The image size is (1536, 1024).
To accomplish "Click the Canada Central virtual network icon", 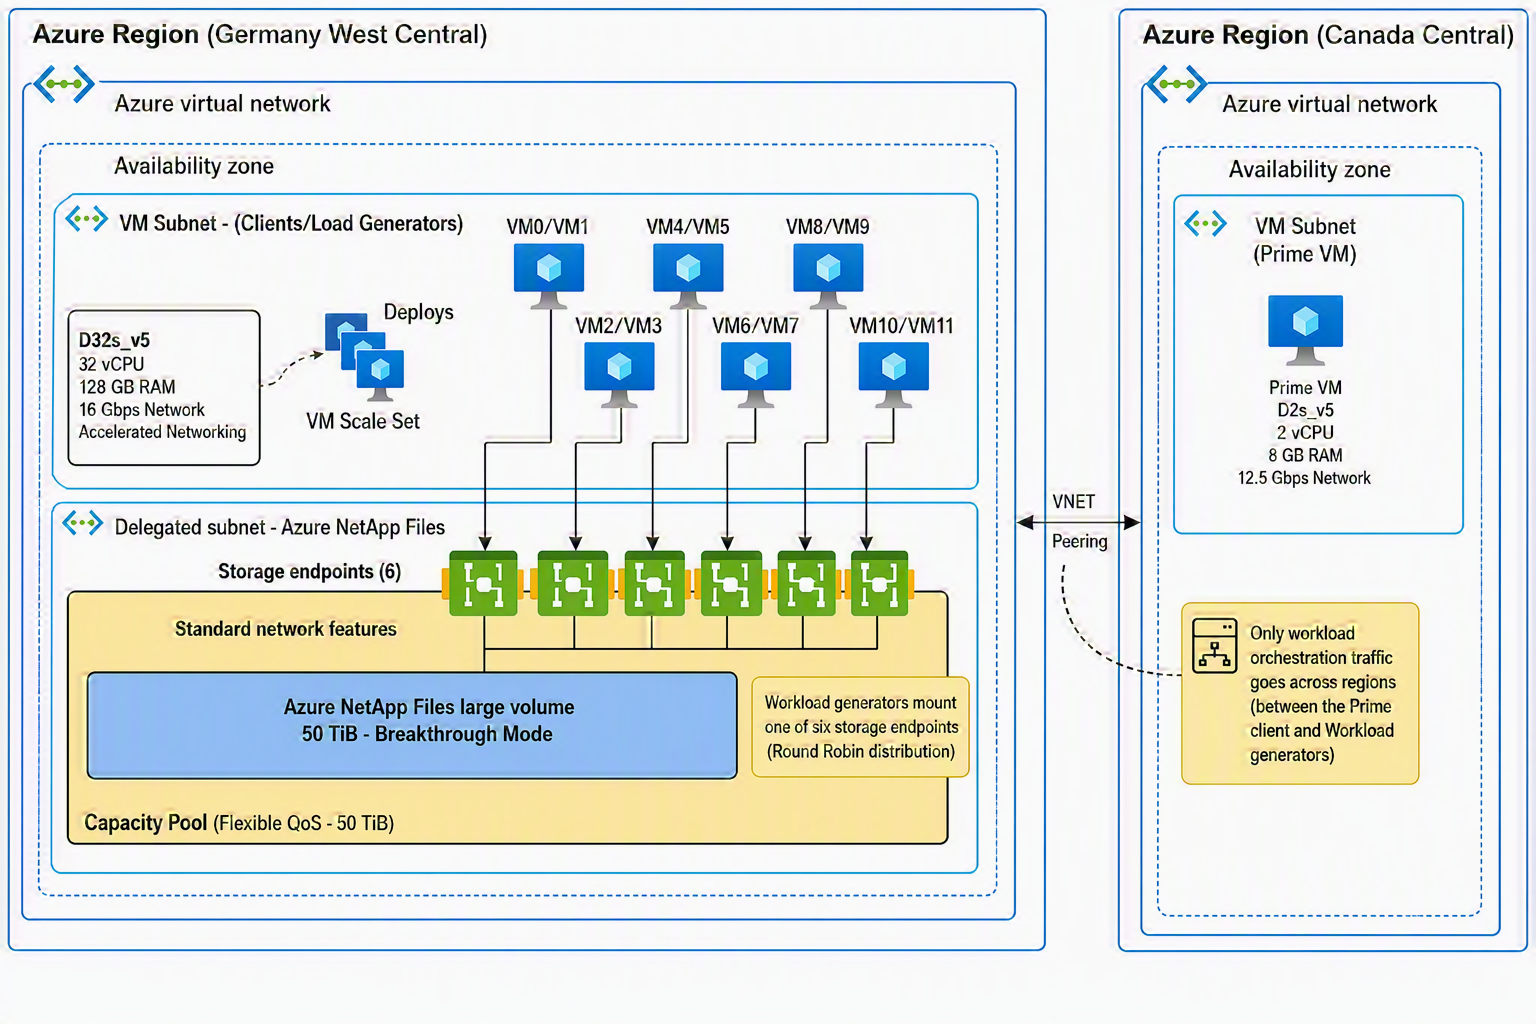I will (1176, 84).
